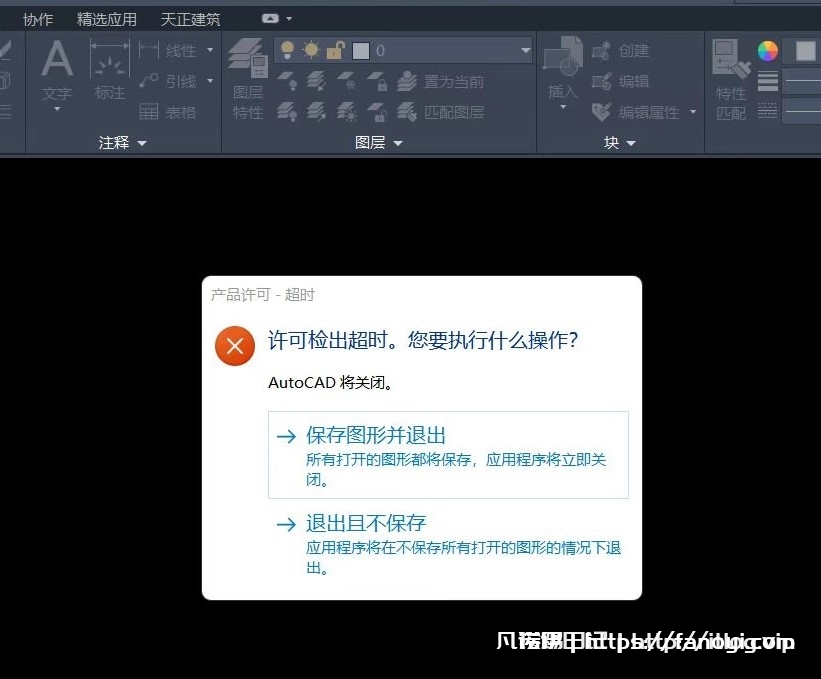This screenshot has height=679, width=821.
Task: Click the ribbon minimize button beside 天正建筑
Action: 270,19
